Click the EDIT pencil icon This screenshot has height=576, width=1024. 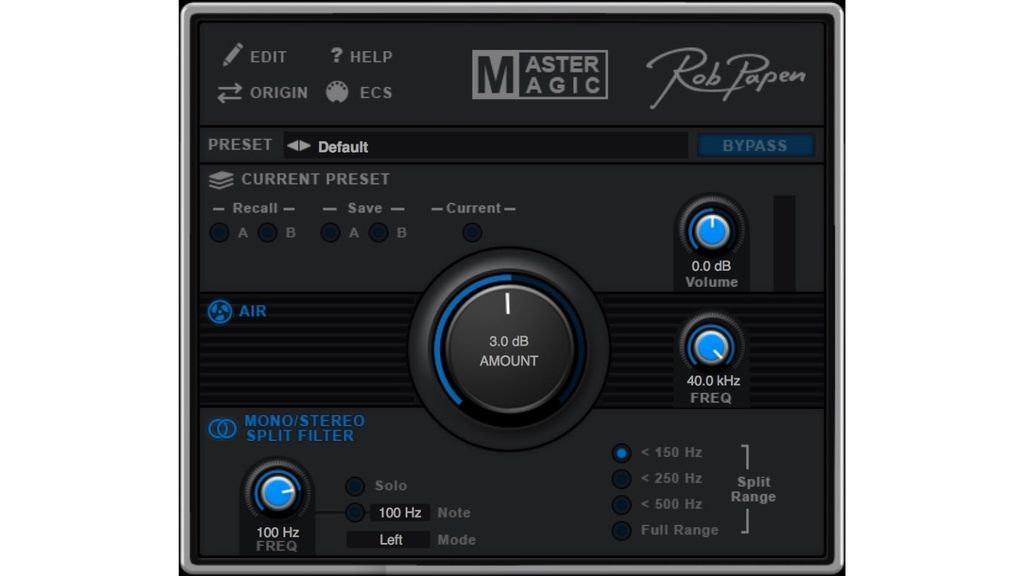tap(230, 56)
